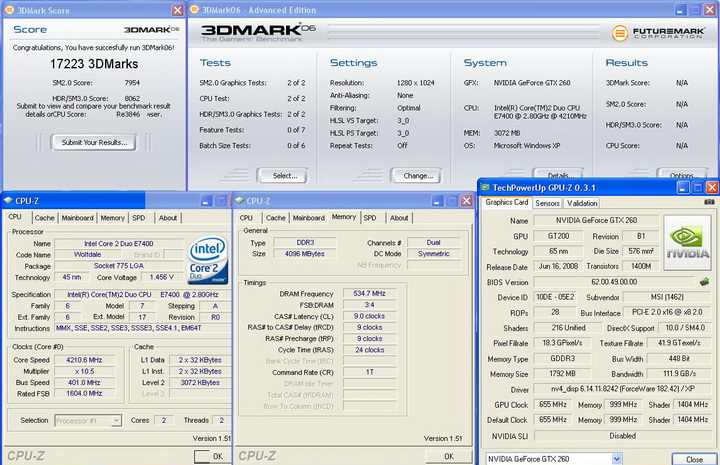Click the Bandwidth value 111.9 GB/s
Image resolution: width=720 pixels, height=465 pixels.
coord(679,374)
